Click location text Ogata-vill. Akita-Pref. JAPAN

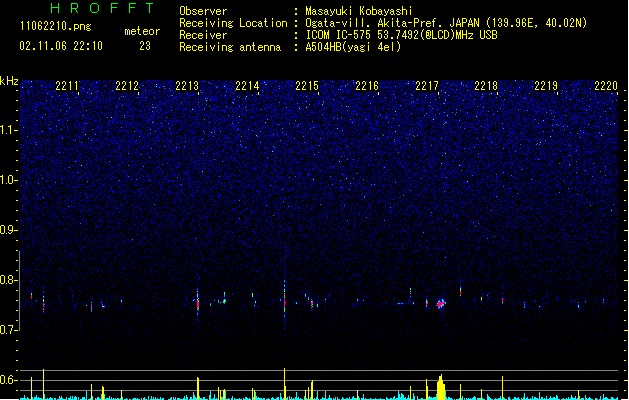tap(392, 23)
